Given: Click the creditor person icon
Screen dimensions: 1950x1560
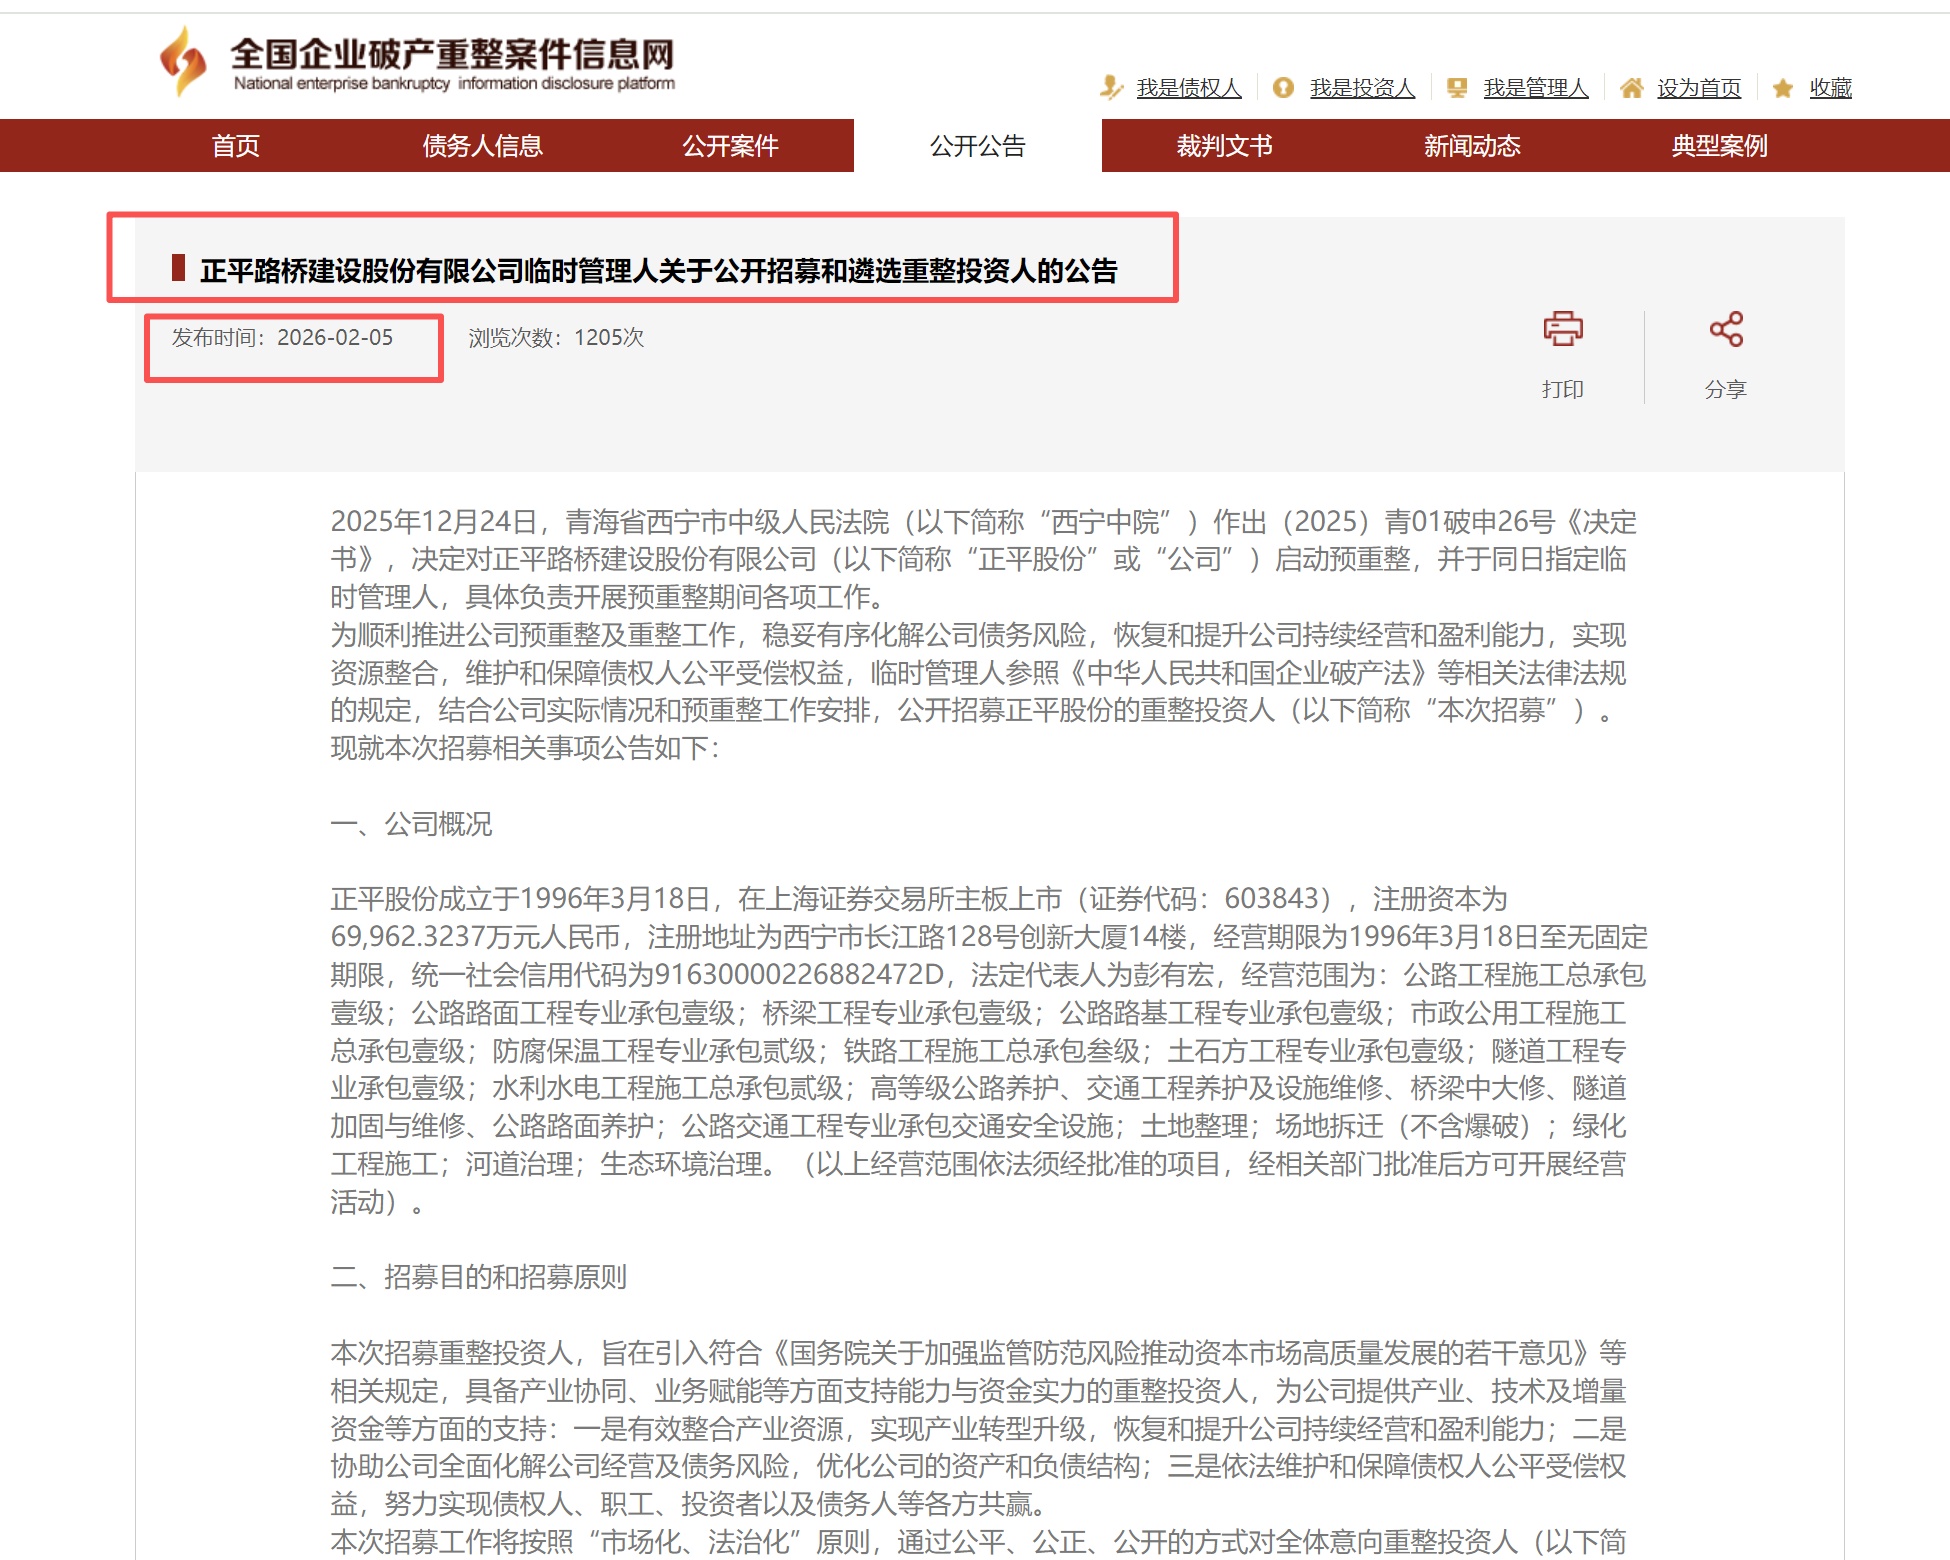Looking at the screenshot, I should 1111,88.
